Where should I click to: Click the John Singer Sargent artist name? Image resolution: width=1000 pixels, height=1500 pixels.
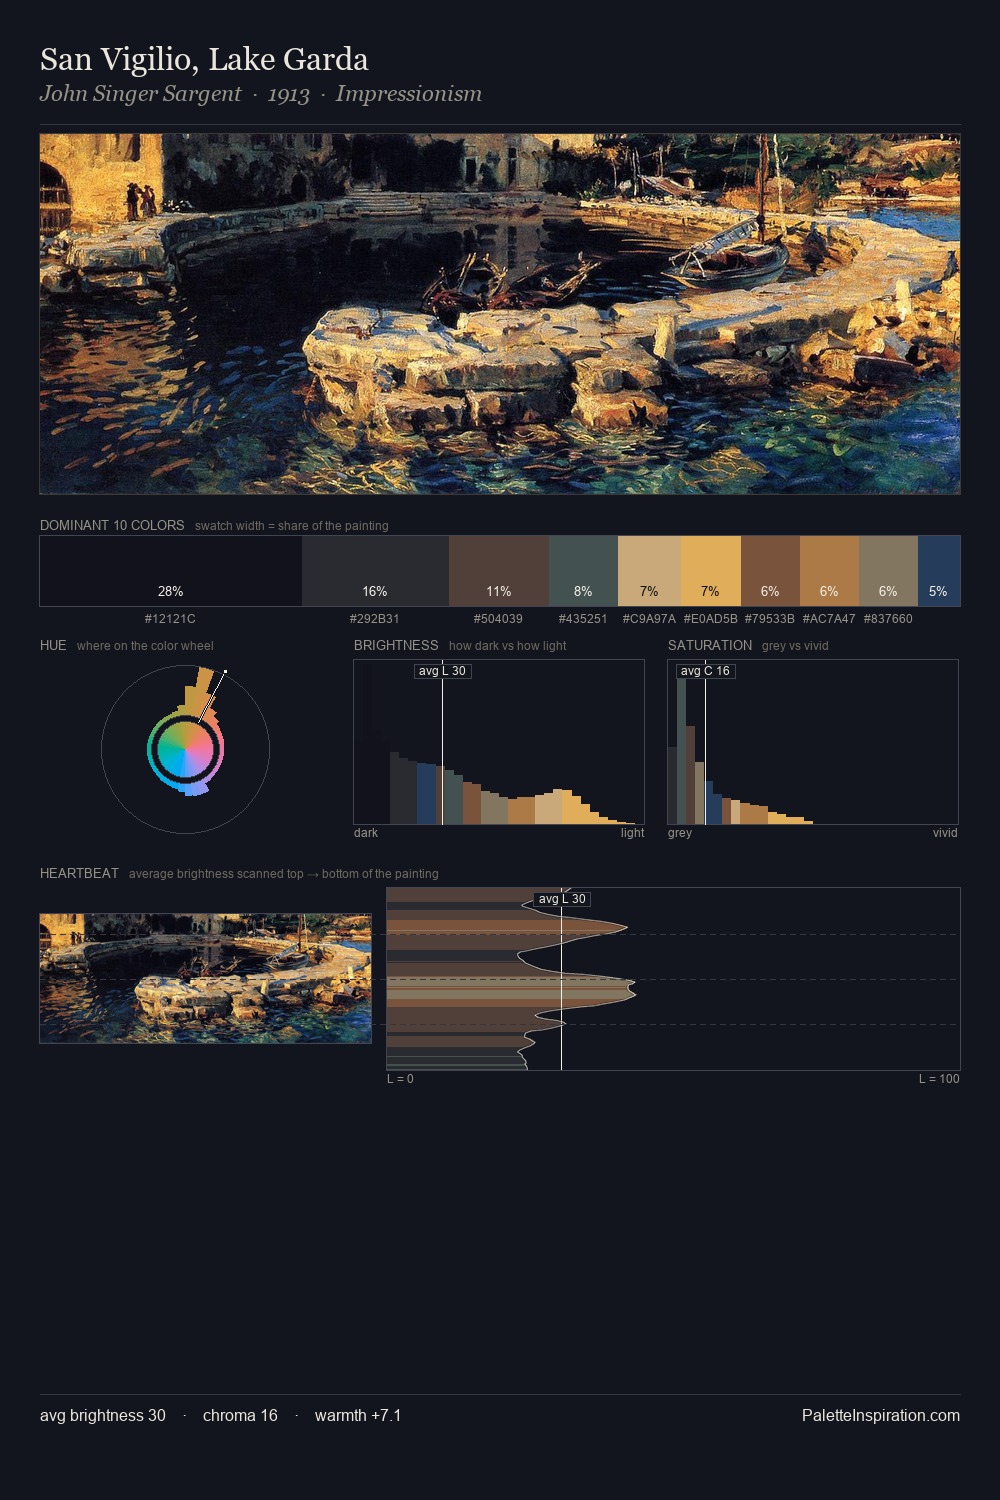pyautogui.click(x=140, y=94)
